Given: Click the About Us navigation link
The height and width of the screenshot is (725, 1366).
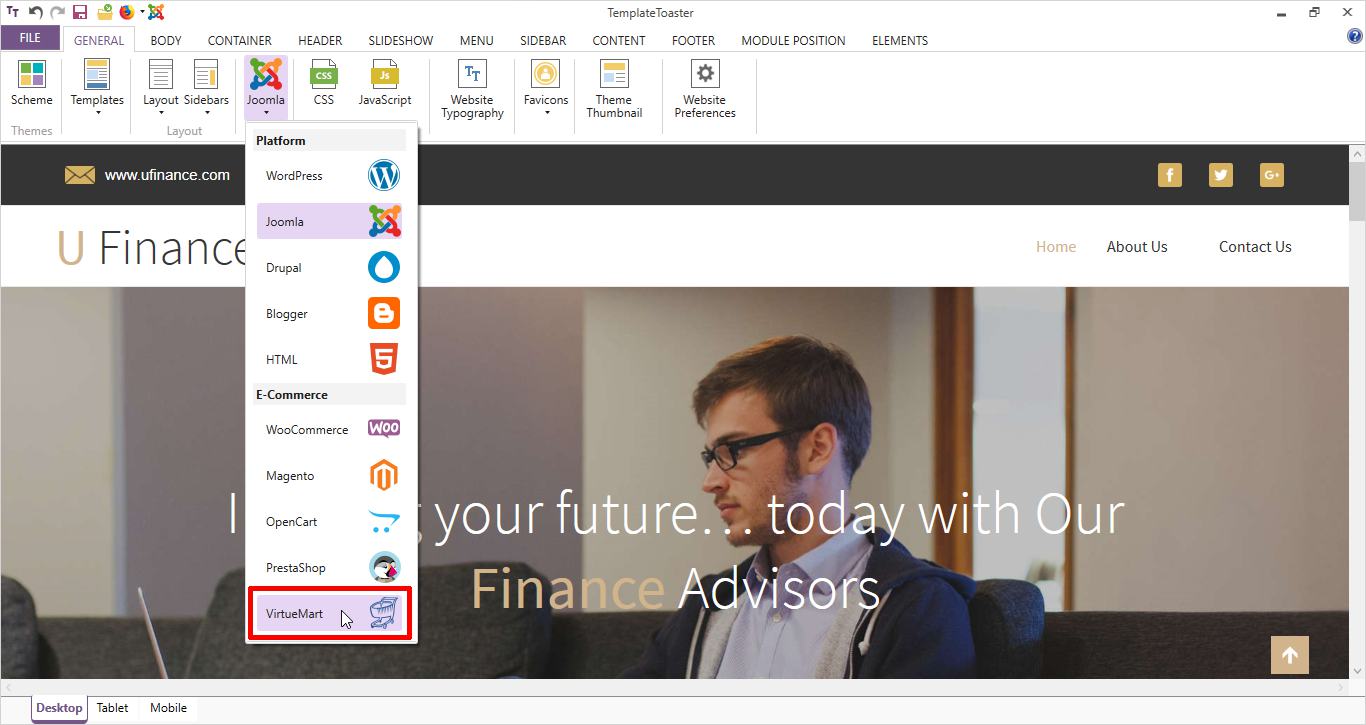Looking at the screenshot, I should (1137, 247).
